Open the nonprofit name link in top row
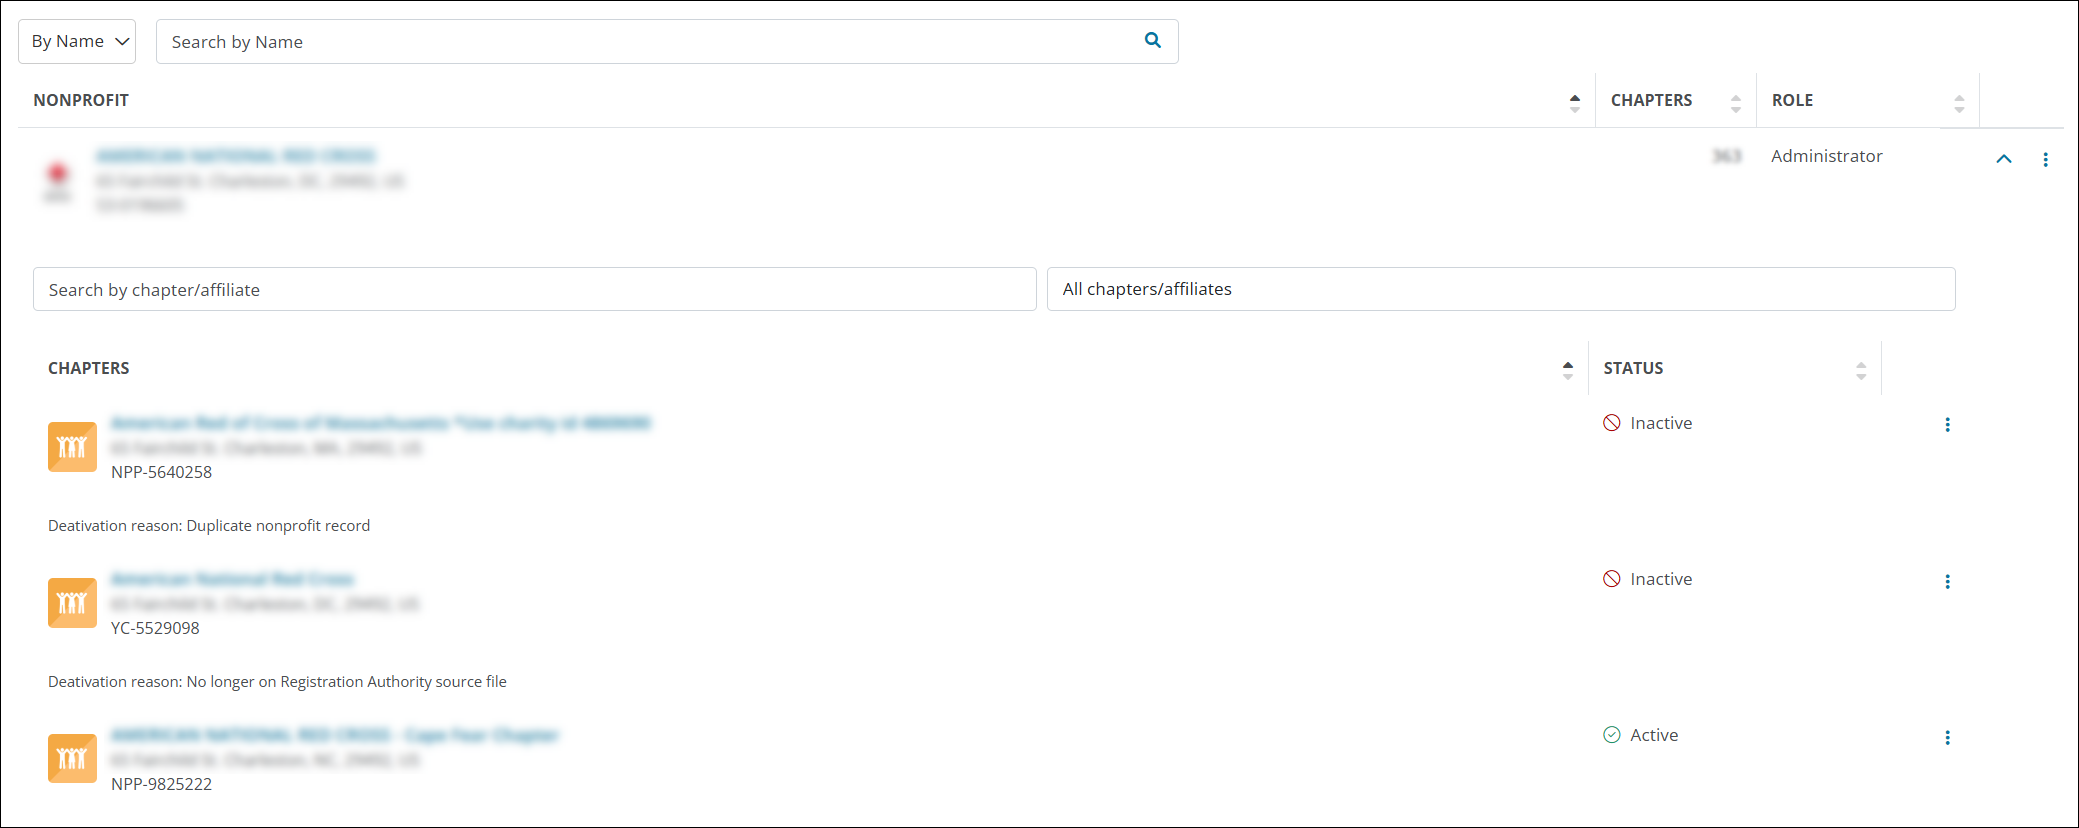Screen dimensions: 2079x828 pos(235,156)
